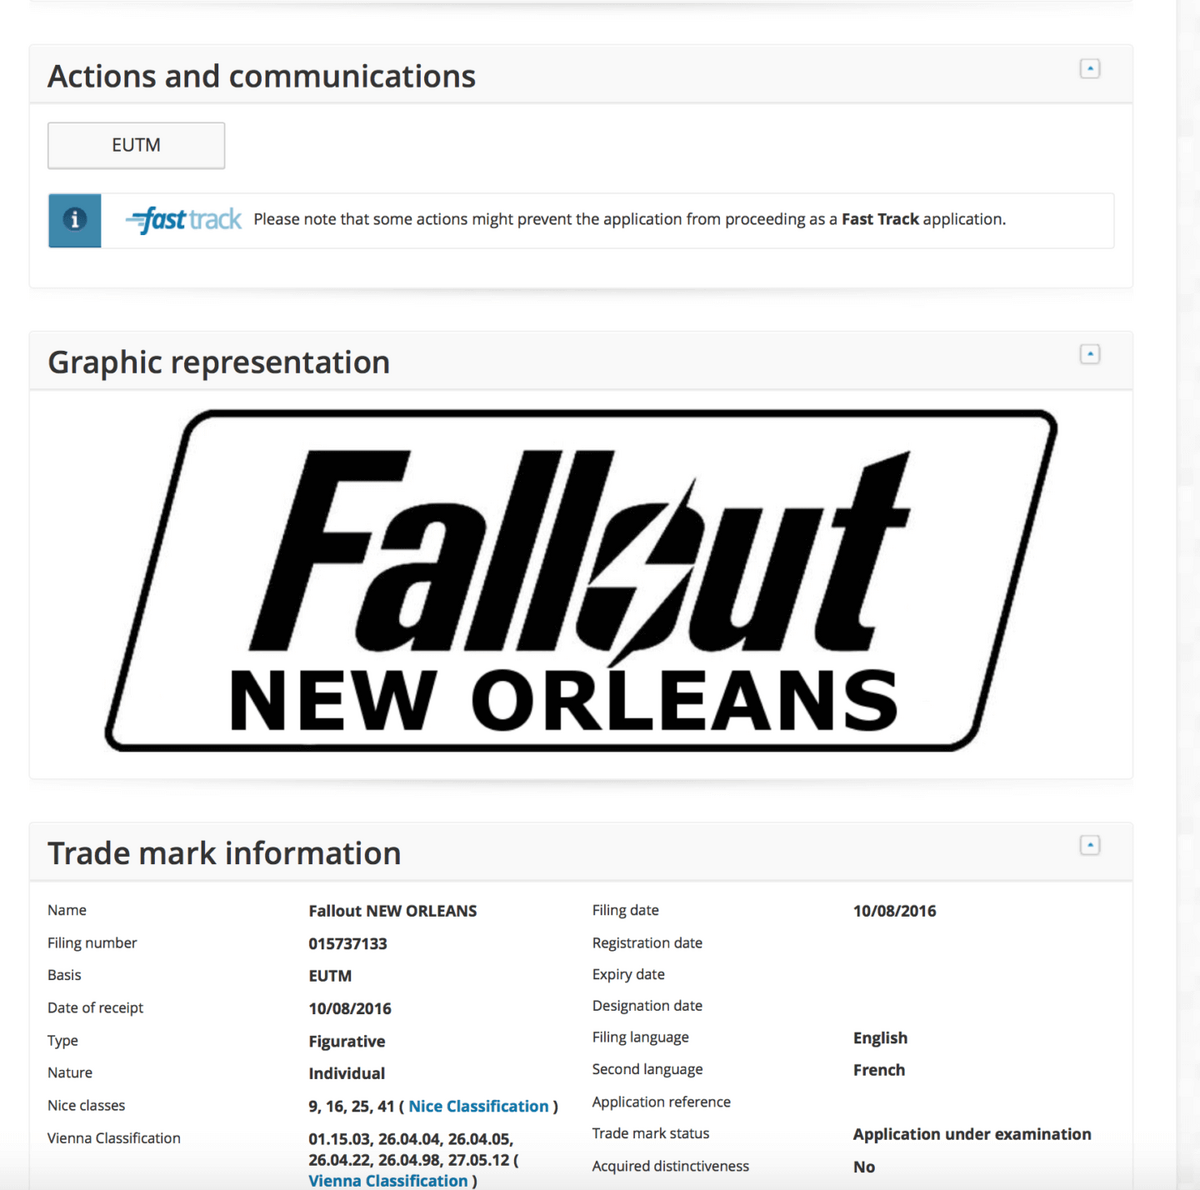Viewport: 1200px width, 1190px height.
Task: Click the Graphic representation heading
Action: (x=219, y=362)
